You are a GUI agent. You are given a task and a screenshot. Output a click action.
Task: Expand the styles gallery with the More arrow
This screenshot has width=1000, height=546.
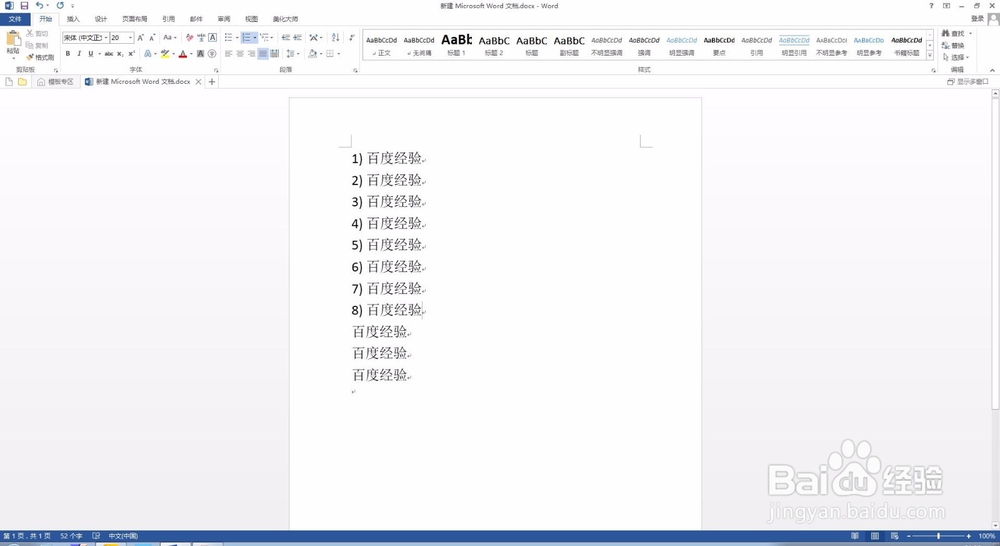pos(930,55)
